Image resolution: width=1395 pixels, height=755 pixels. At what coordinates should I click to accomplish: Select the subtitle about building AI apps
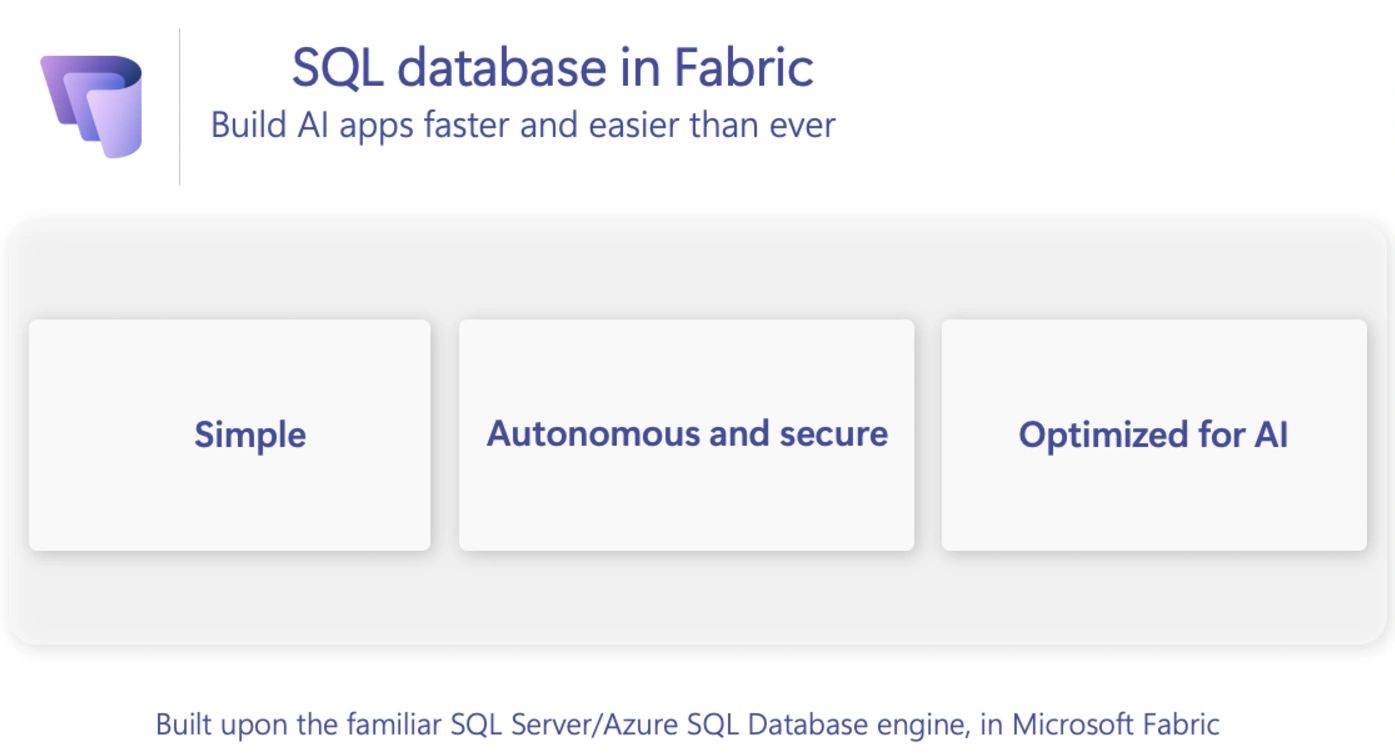523,125
